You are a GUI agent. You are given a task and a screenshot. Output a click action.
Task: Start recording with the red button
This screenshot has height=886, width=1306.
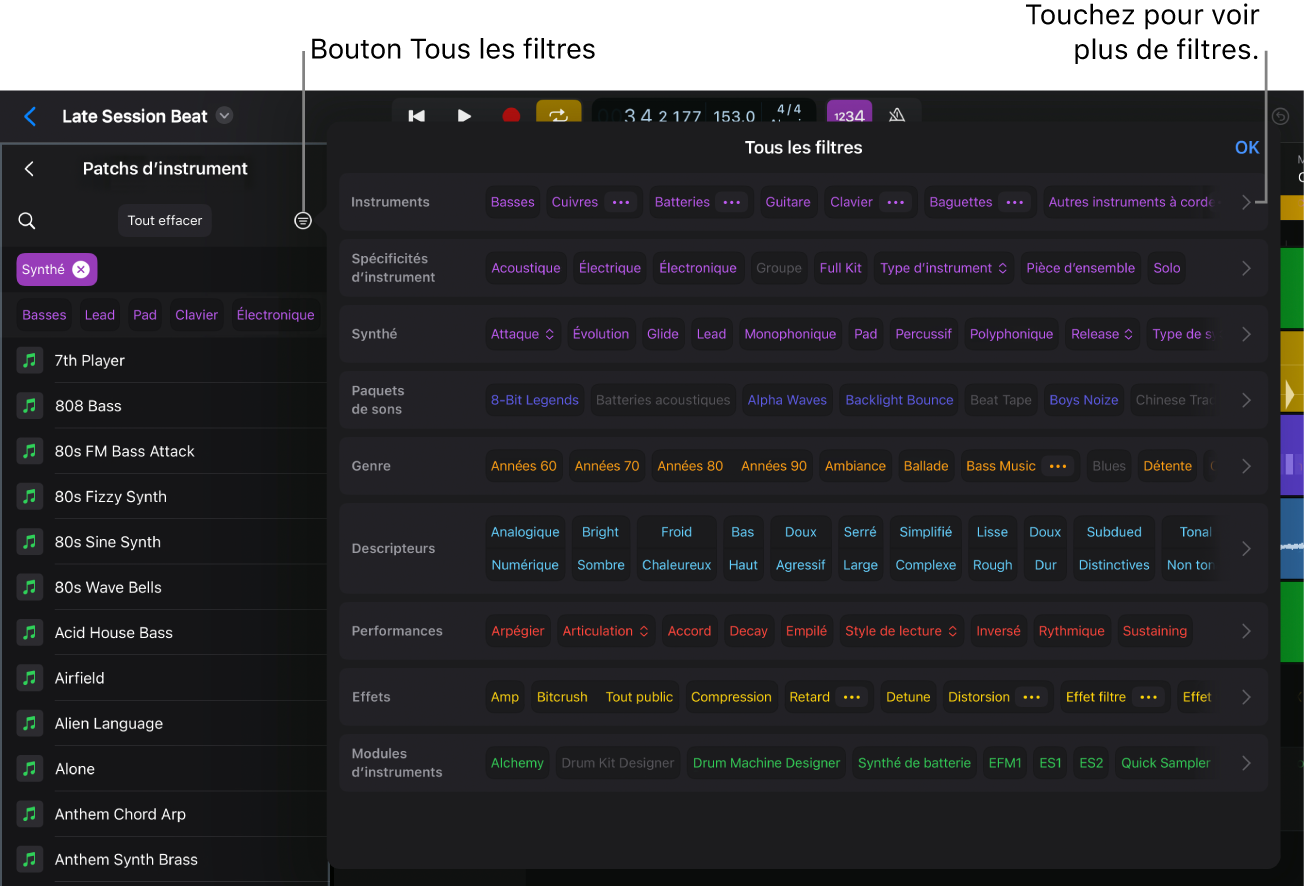[x=511, y=116]
